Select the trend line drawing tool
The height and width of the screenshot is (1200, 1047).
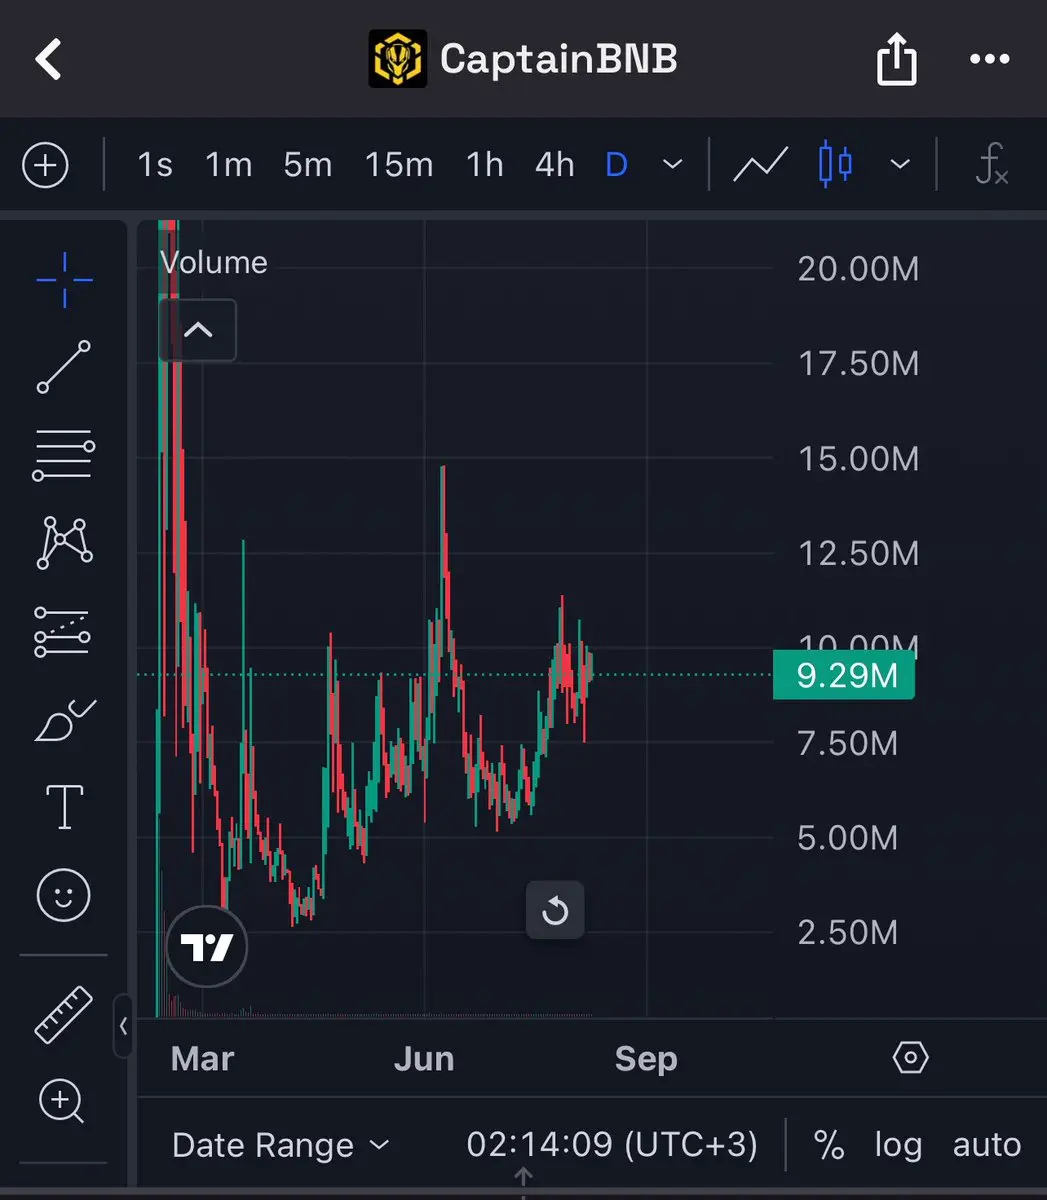click(64, 367)
